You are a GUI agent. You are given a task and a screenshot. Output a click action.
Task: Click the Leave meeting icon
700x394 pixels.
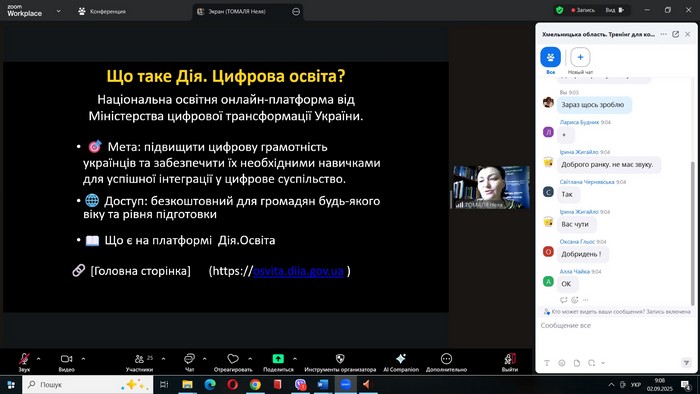tap(510, 359)
